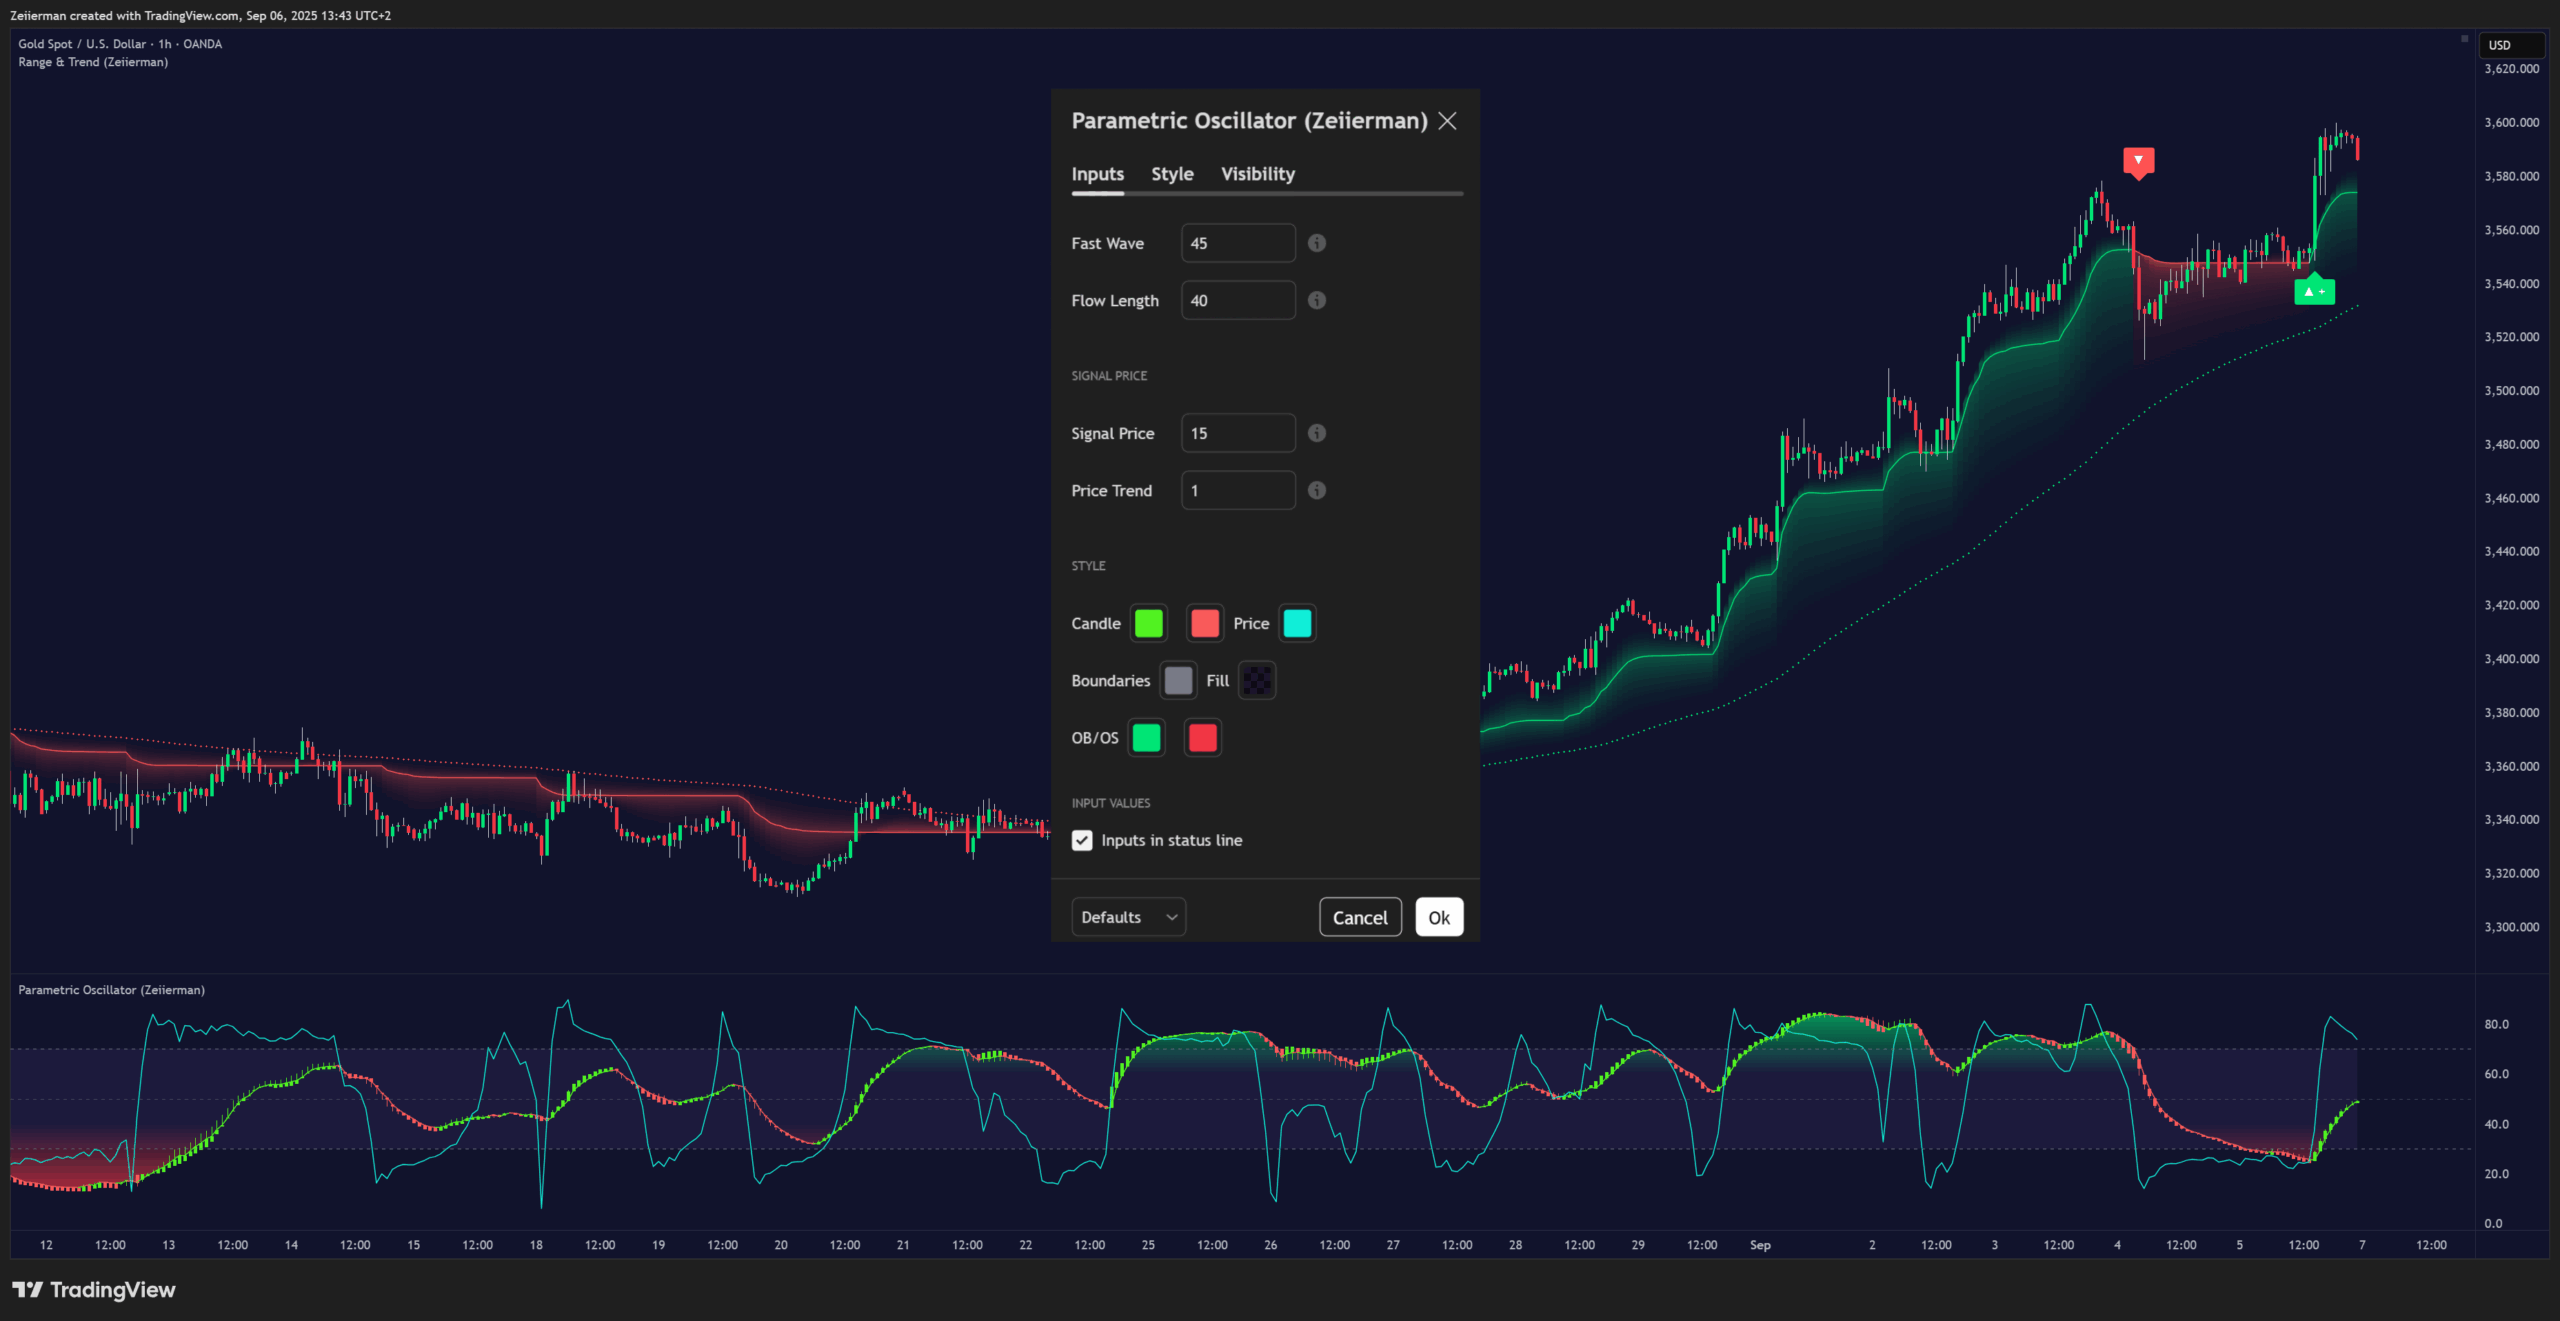This screenshot has height=1321, width=2560.
Task: Click the 80.0 oscillator scale label
Action: 2496,1024
